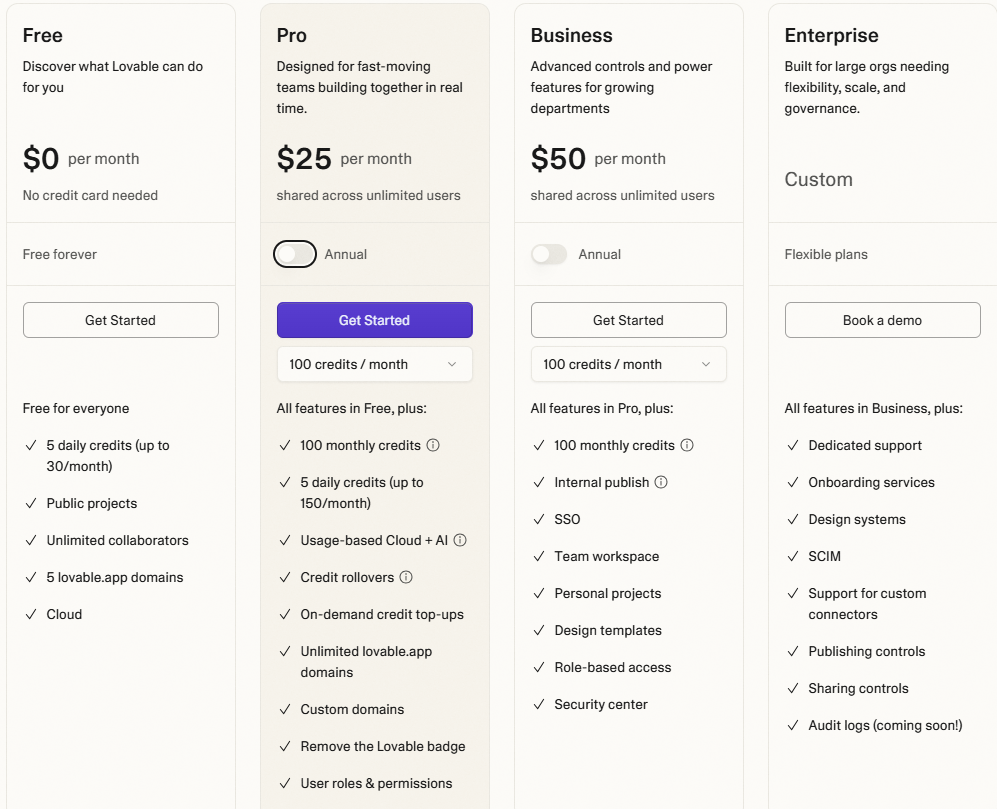Open the info icon next to Internal publish

pyautogui.click(x=659, y=482)
